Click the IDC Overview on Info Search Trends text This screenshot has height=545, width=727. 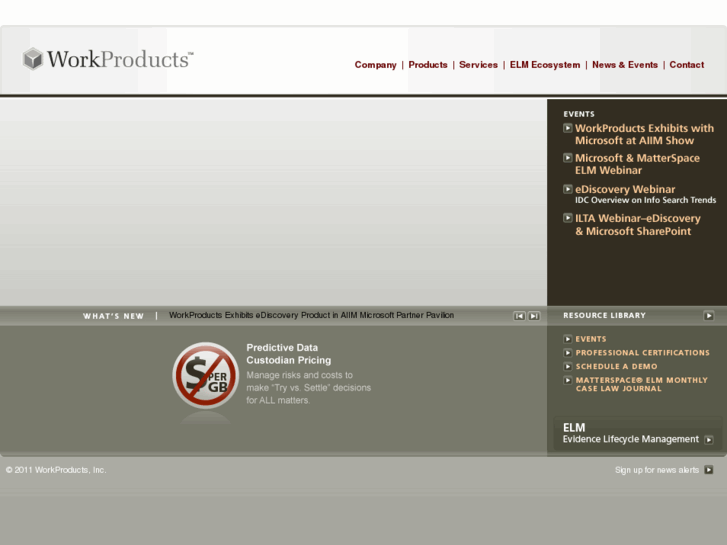(645, 200)
